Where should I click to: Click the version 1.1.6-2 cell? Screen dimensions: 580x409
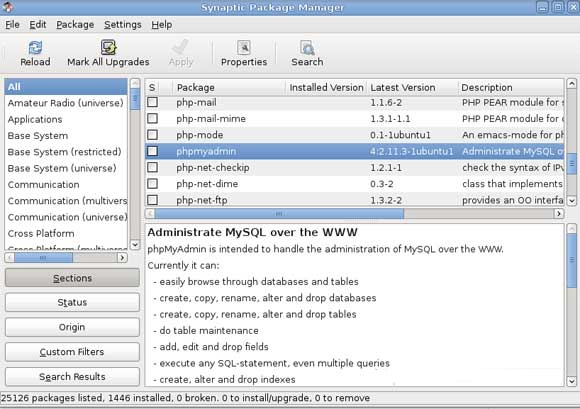(x=386, y=102)
